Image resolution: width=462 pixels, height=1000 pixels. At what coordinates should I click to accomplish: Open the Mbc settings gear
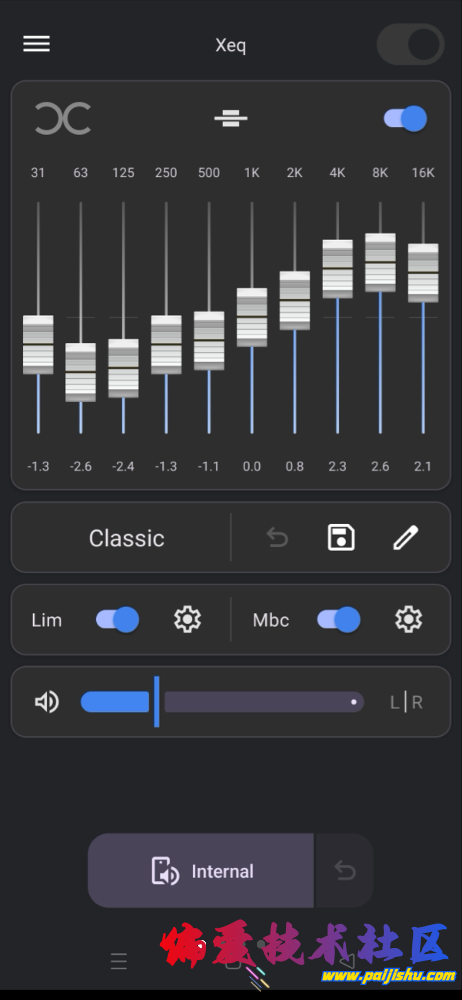pos(408,619)
